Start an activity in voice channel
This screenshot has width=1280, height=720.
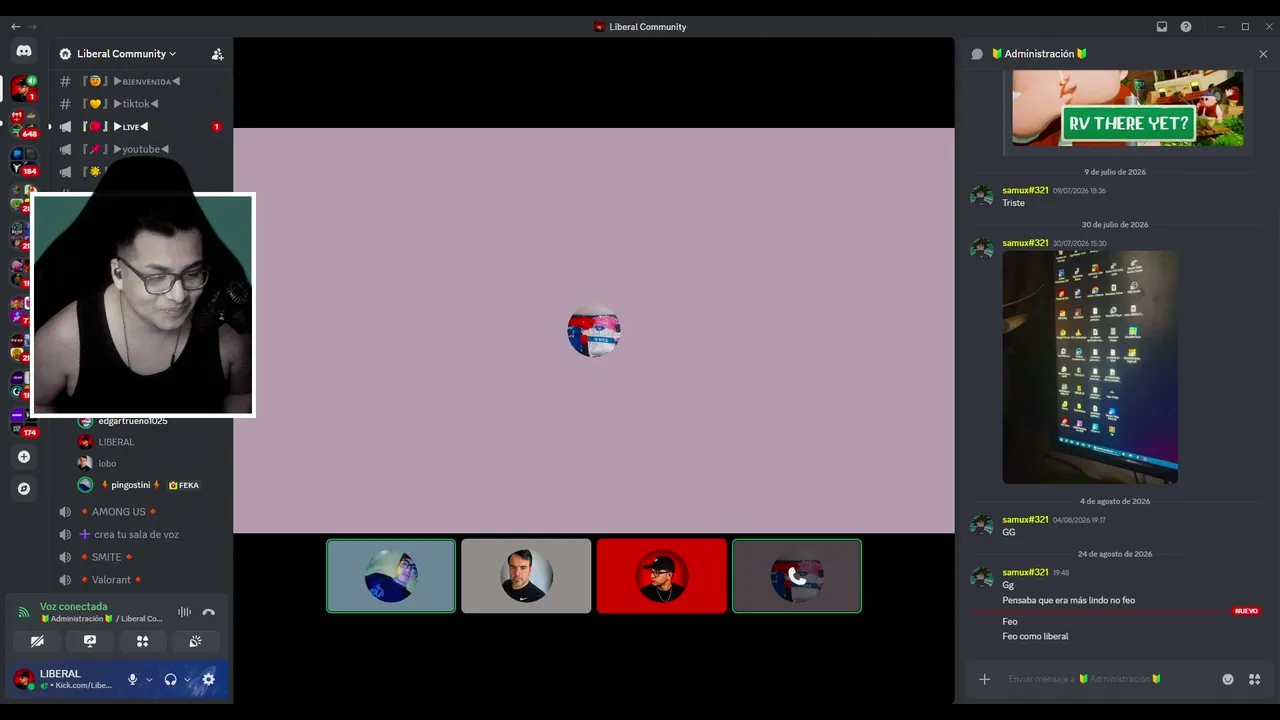pyautogui.click(x=142, y=641)
